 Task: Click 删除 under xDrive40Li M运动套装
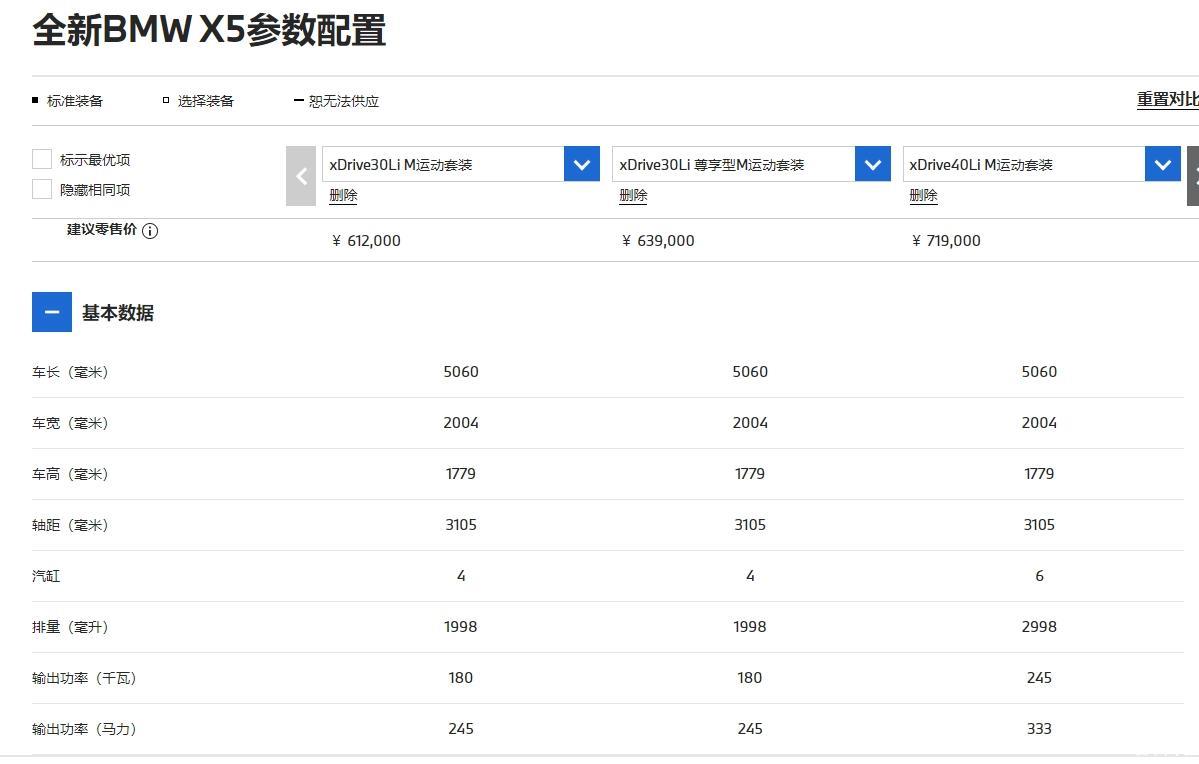[x=923, y=195]
